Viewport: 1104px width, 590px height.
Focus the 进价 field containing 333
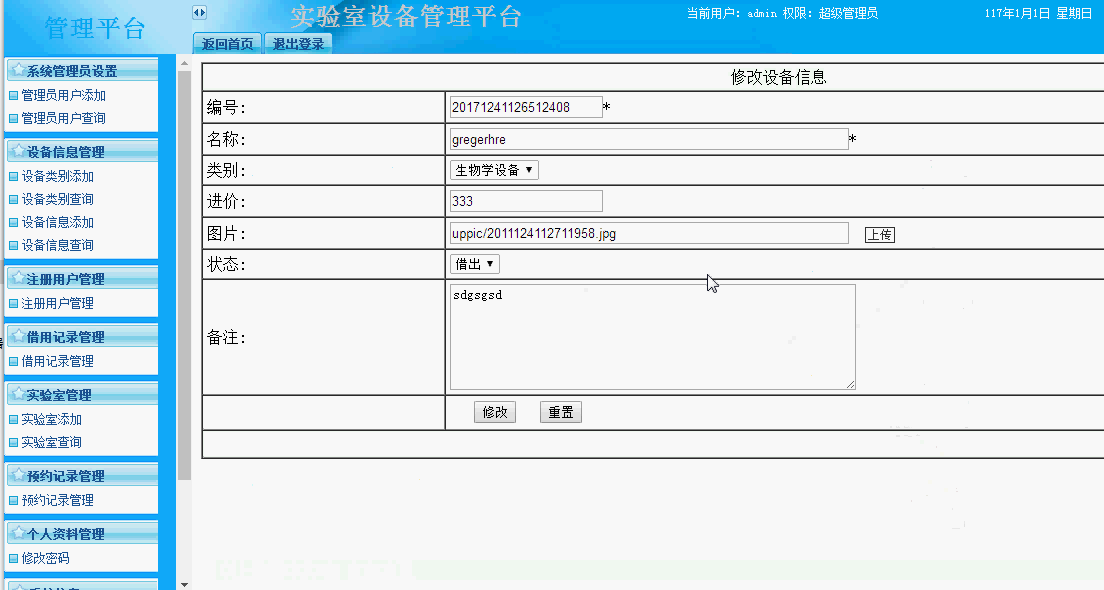tap(526, 201)
